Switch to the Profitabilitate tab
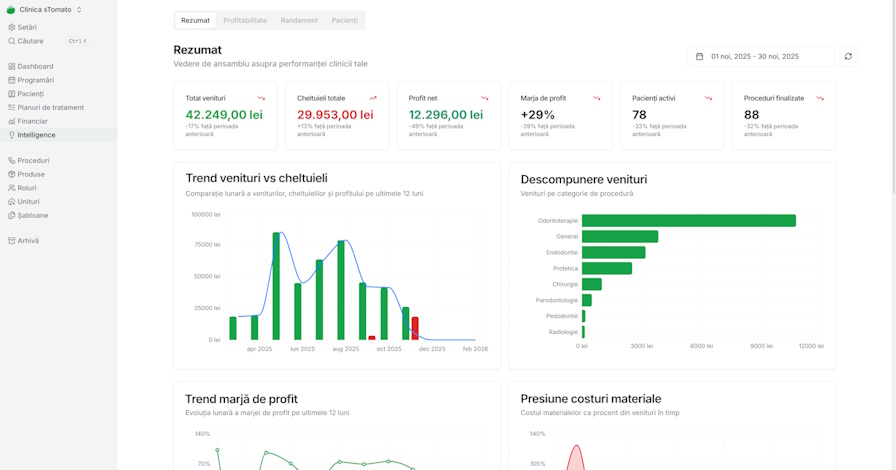 tap(245, 20)
